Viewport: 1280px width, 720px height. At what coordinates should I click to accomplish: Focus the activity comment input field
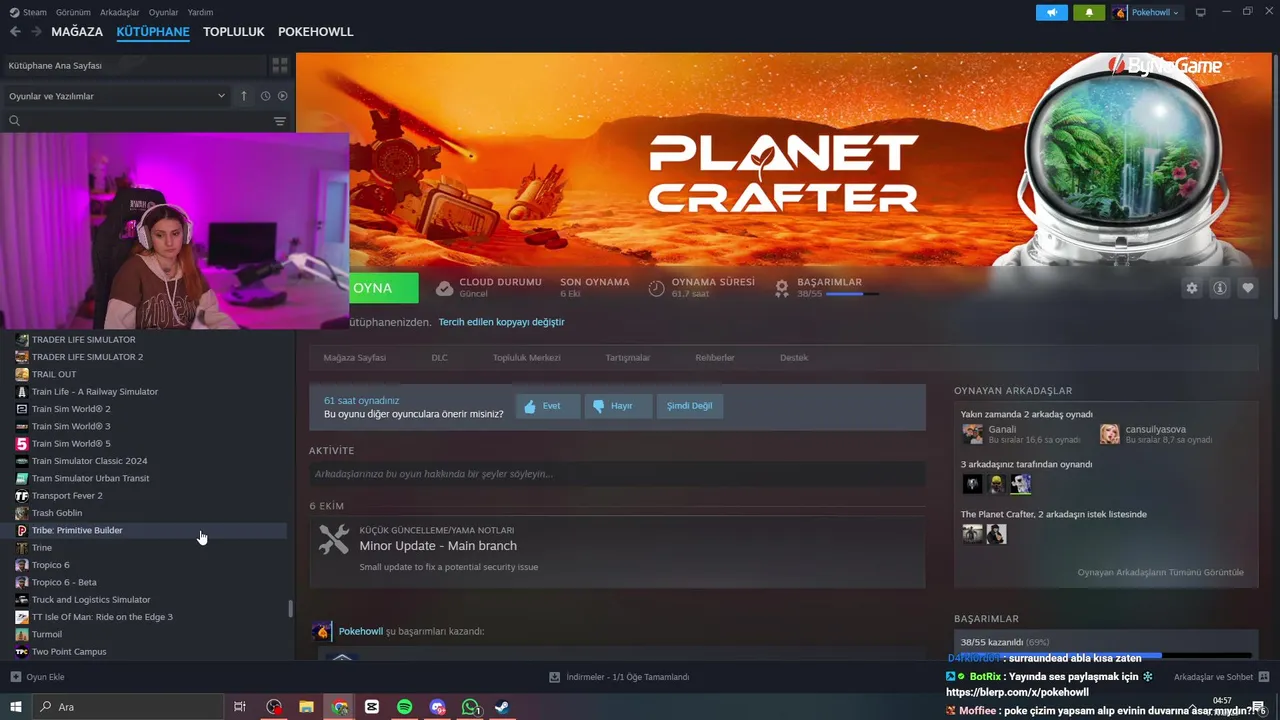click(617, 474)
